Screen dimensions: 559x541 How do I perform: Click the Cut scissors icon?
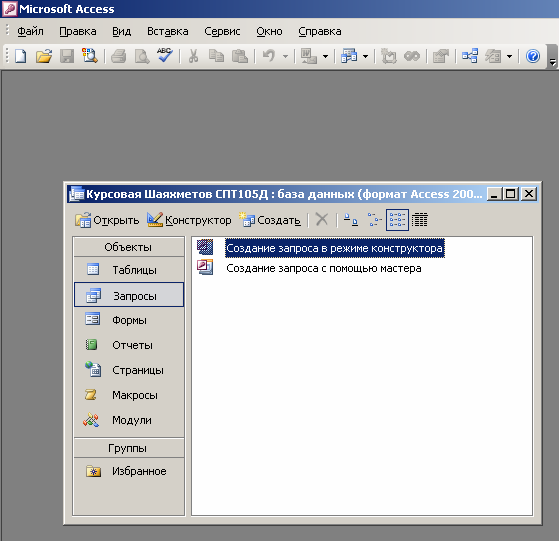pyautogui.click(x=193, y=56)
